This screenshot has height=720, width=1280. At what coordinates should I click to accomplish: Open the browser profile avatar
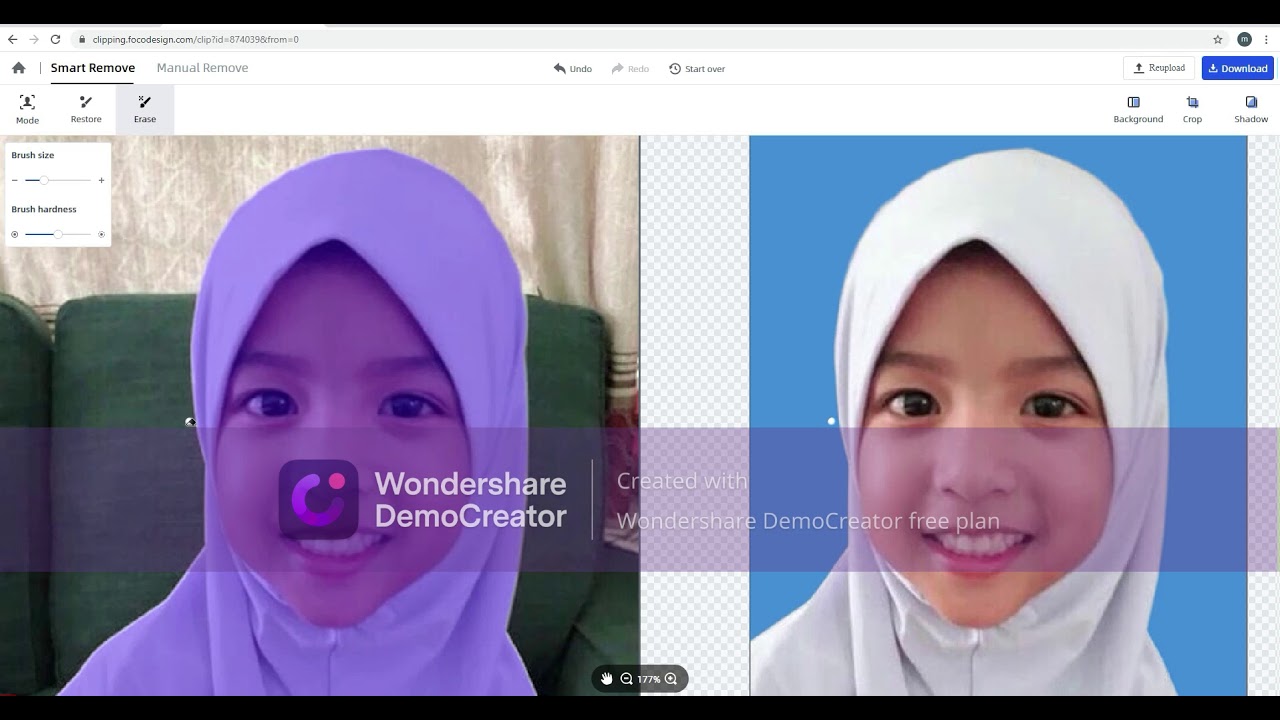pyautogui.click(x=1244, y=39)
